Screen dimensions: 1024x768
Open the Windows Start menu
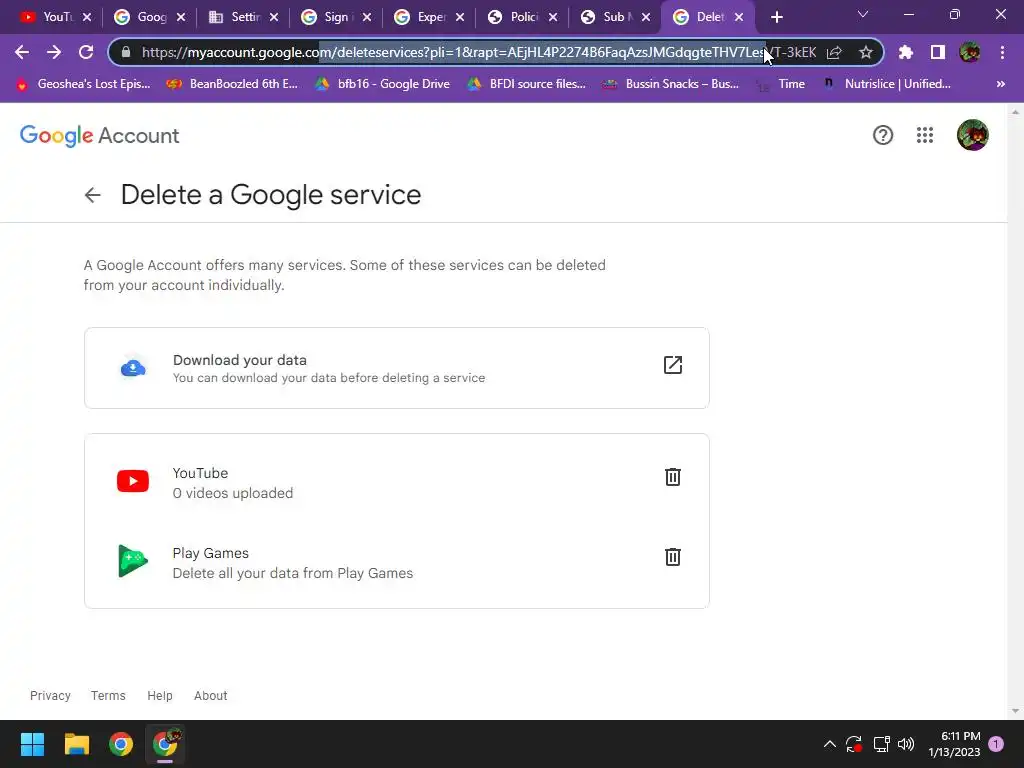32,744
